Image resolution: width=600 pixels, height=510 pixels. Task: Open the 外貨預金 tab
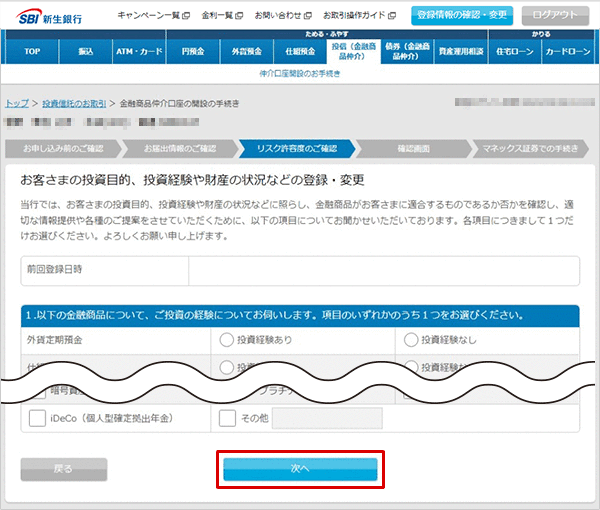click(x=248, y=50)
